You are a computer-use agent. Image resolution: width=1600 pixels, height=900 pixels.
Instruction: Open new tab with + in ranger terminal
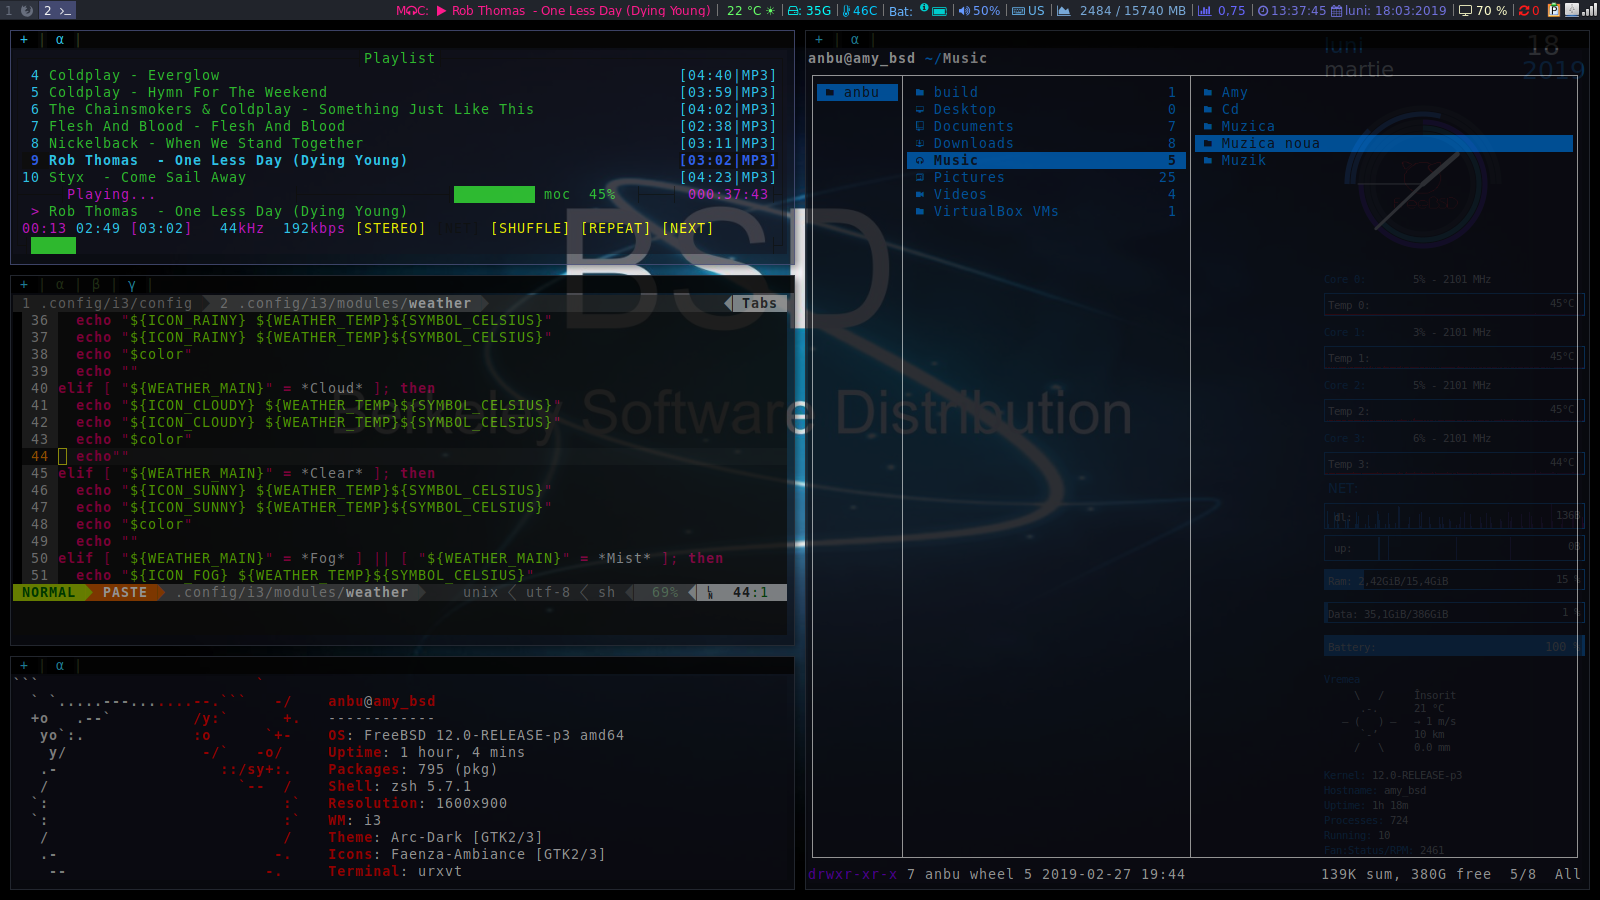(819, 40)
